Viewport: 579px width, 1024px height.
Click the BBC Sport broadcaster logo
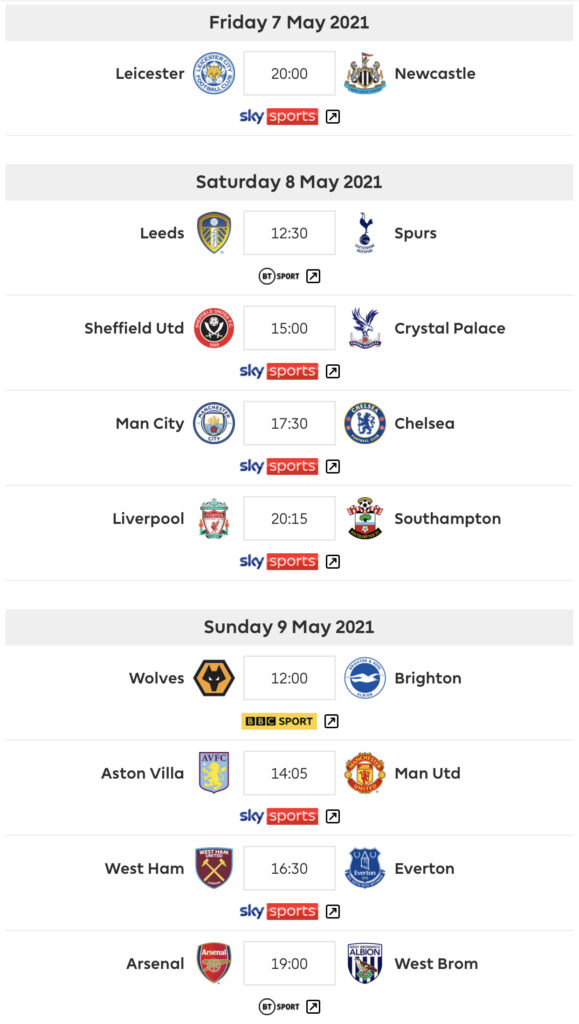pos(279,721)
